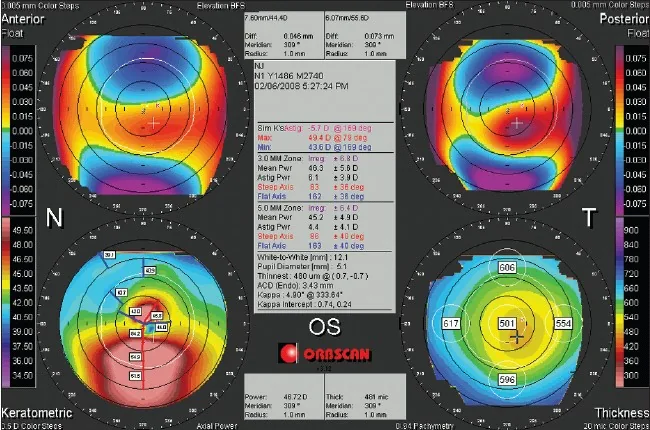Click 600 on the thickness color scale
The width and height of the screenshot is (650, 430).
(x=631, y=303)
